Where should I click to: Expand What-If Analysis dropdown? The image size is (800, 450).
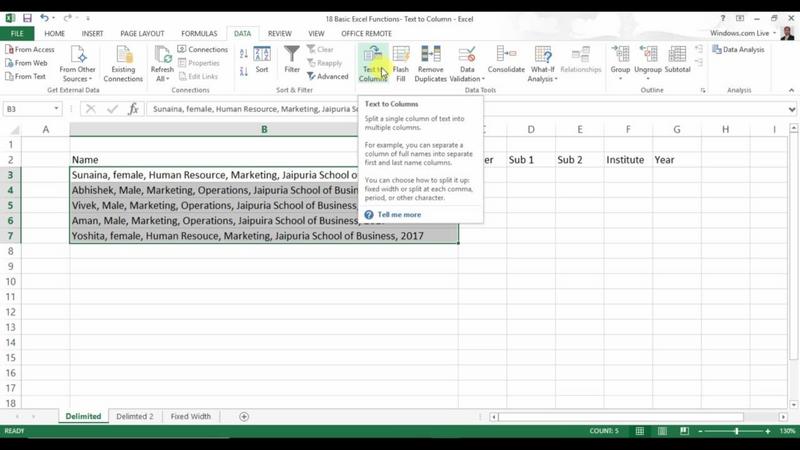[542, 79]
